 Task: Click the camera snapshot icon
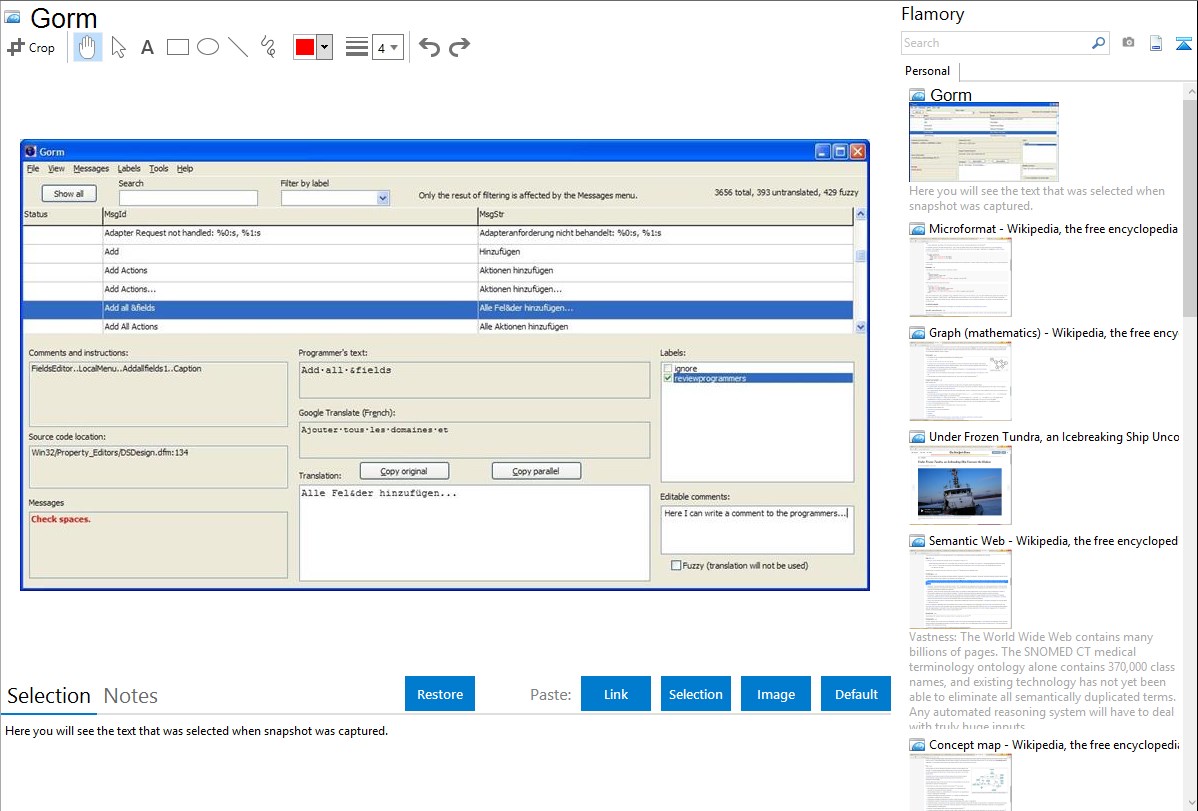[x=1128, y=43]
